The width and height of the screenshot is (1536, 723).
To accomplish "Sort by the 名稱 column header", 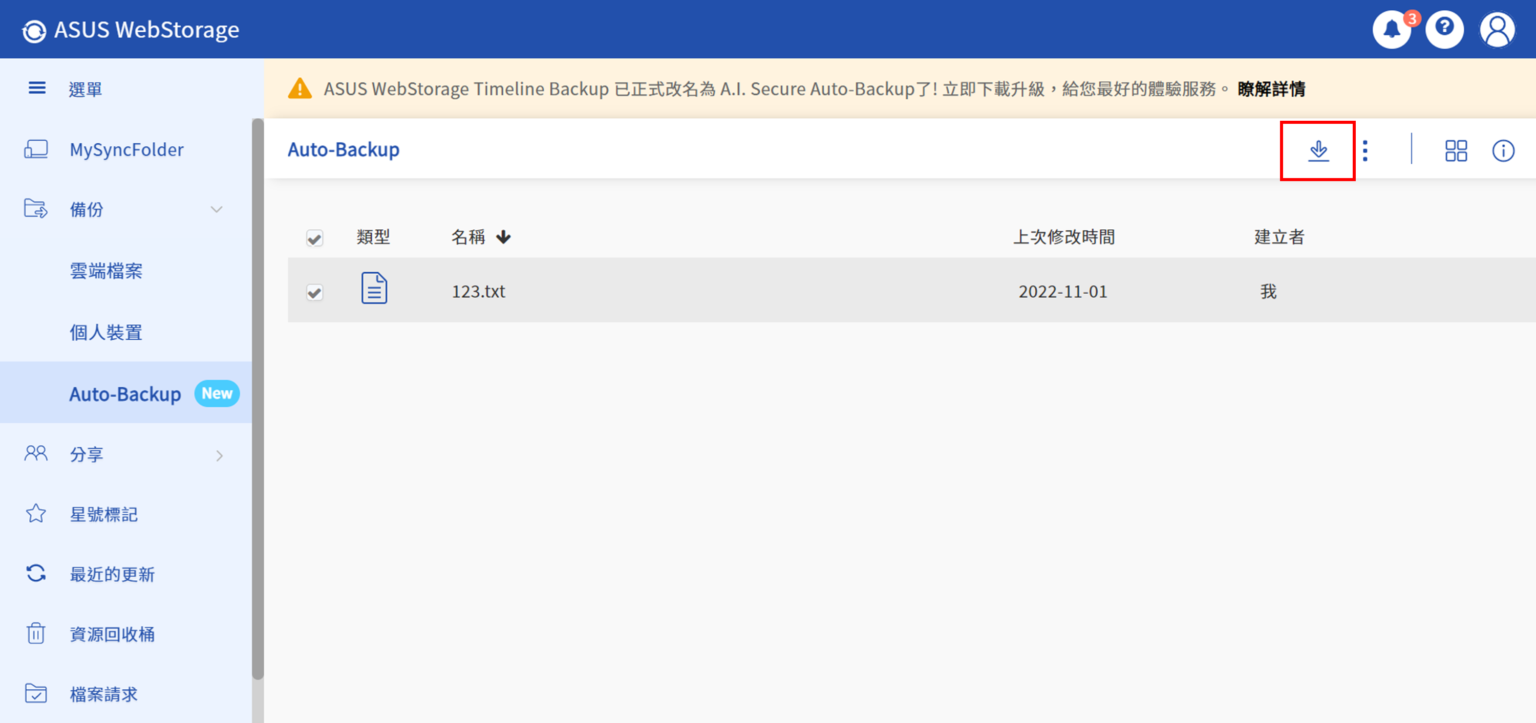I will pos(468,237).
